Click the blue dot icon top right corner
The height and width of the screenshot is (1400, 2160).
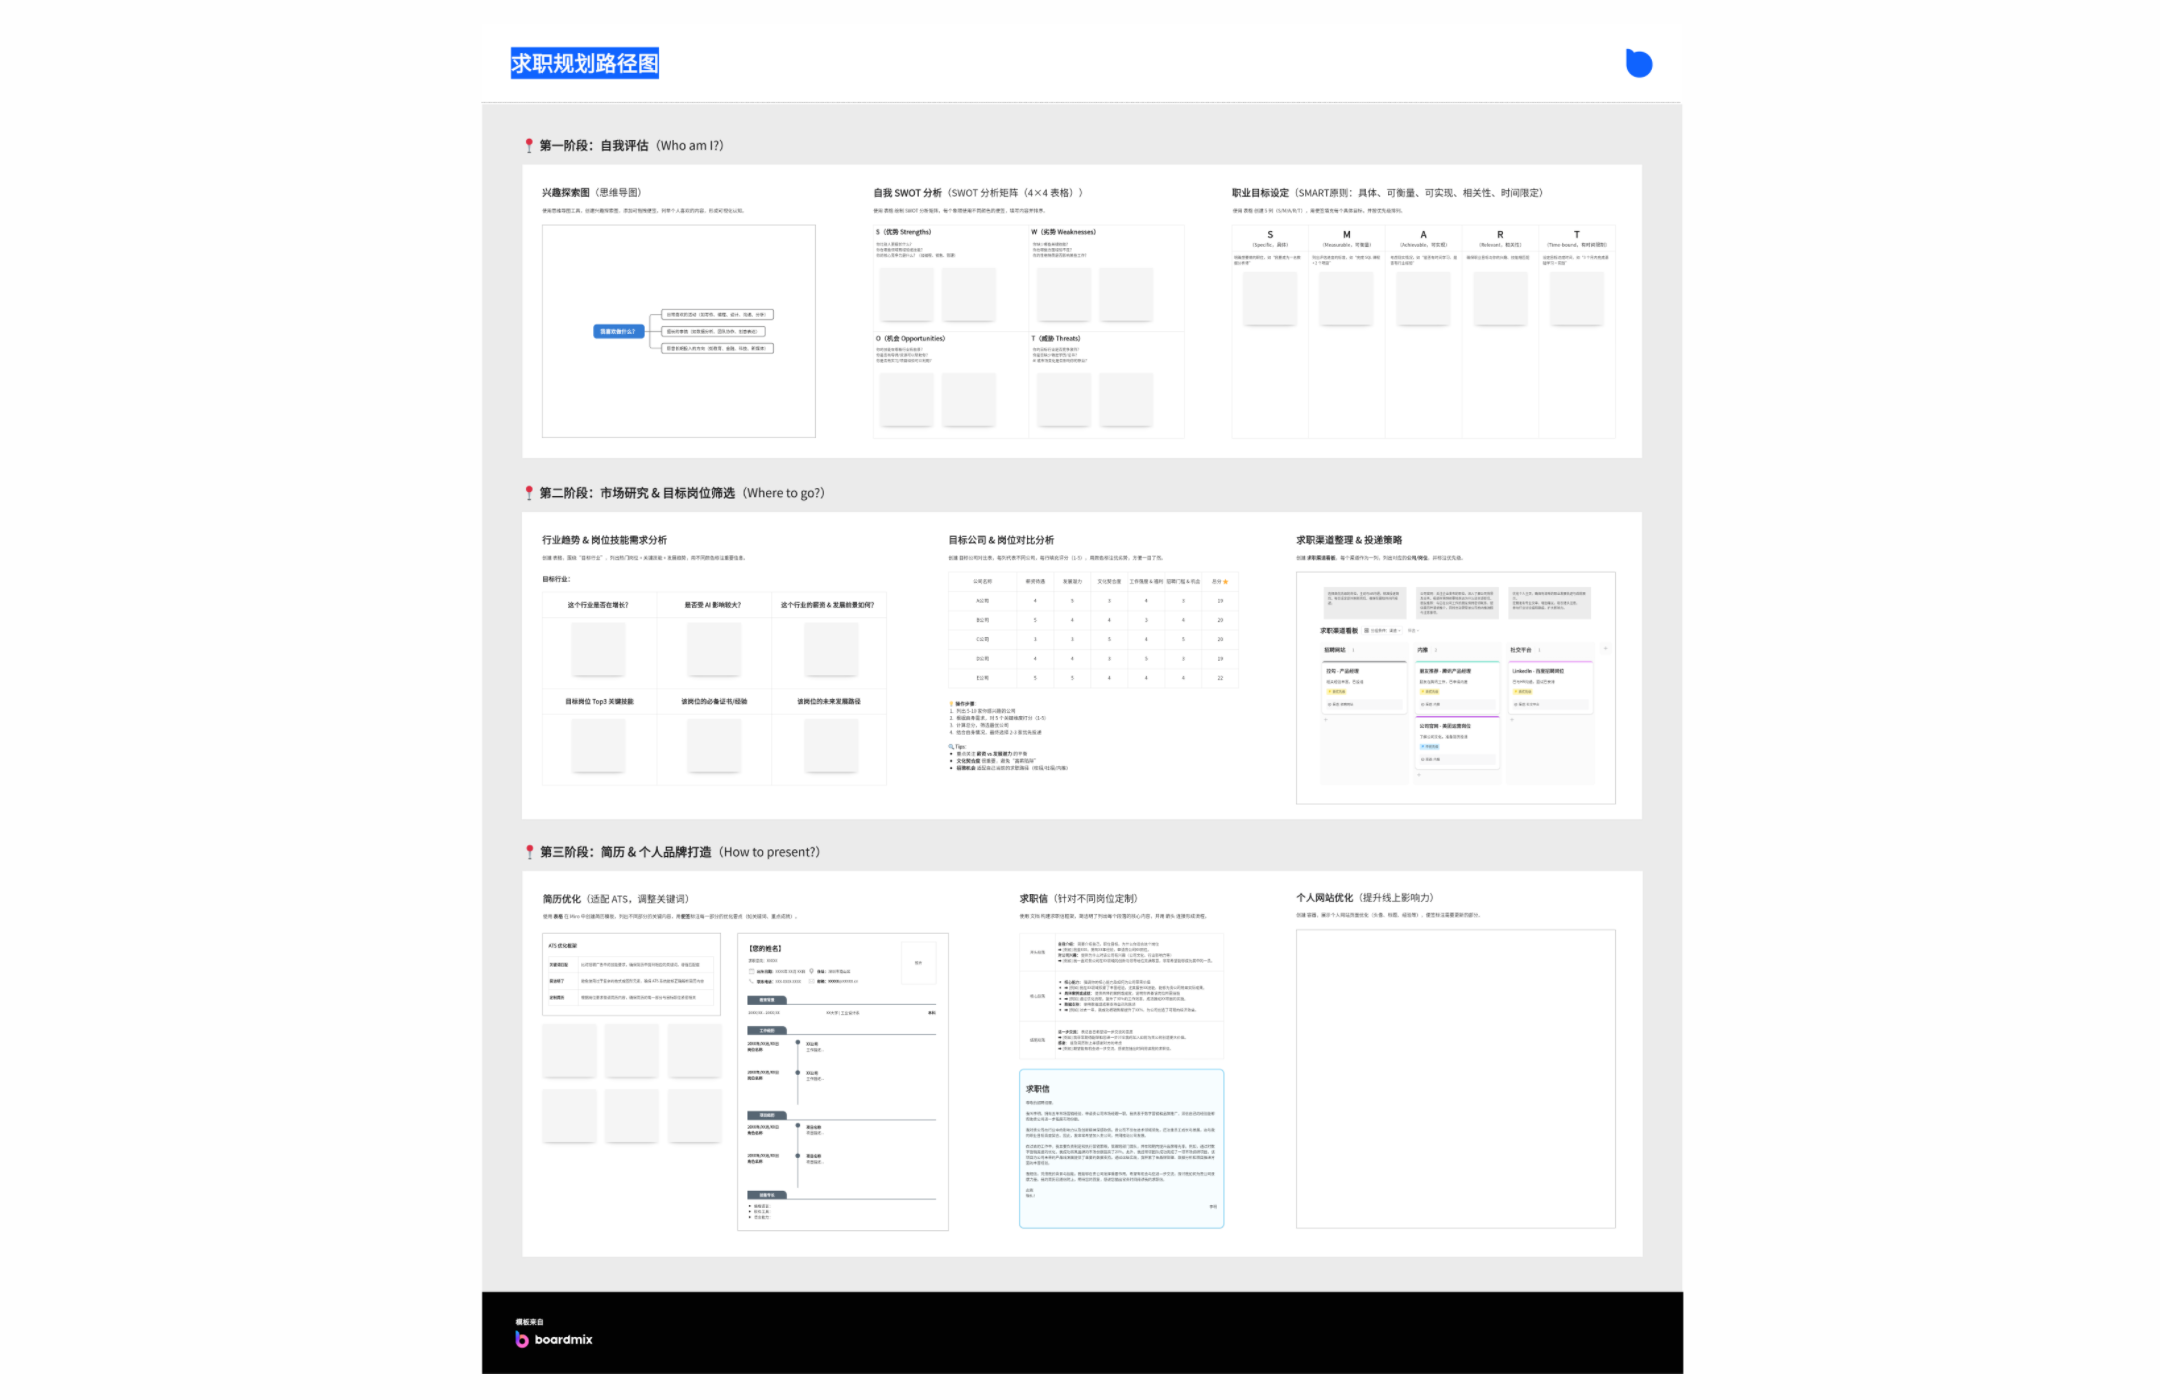coord(1639,63)
